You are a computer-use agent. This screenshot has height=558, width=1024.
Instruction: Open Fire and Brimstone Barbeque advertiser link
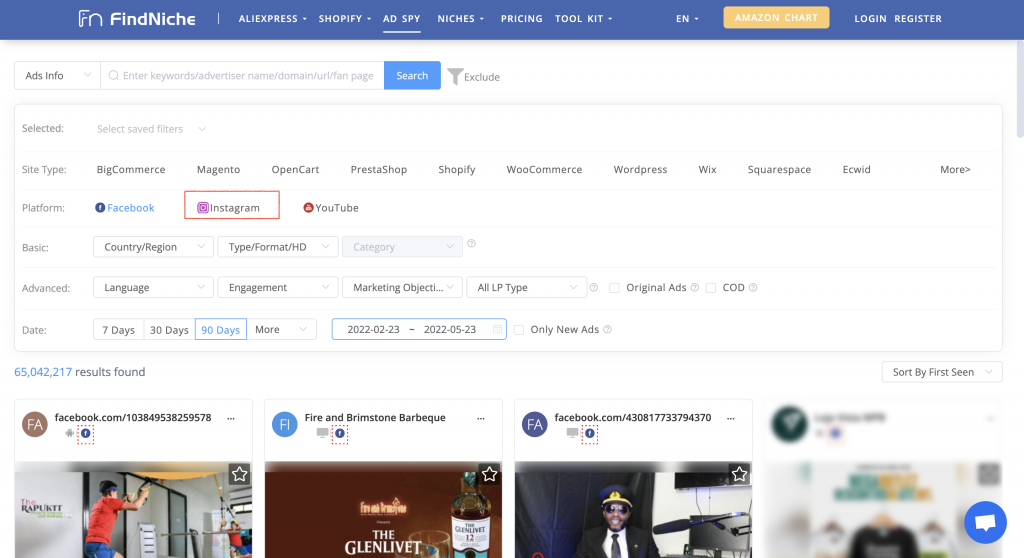tap(375, 418)
